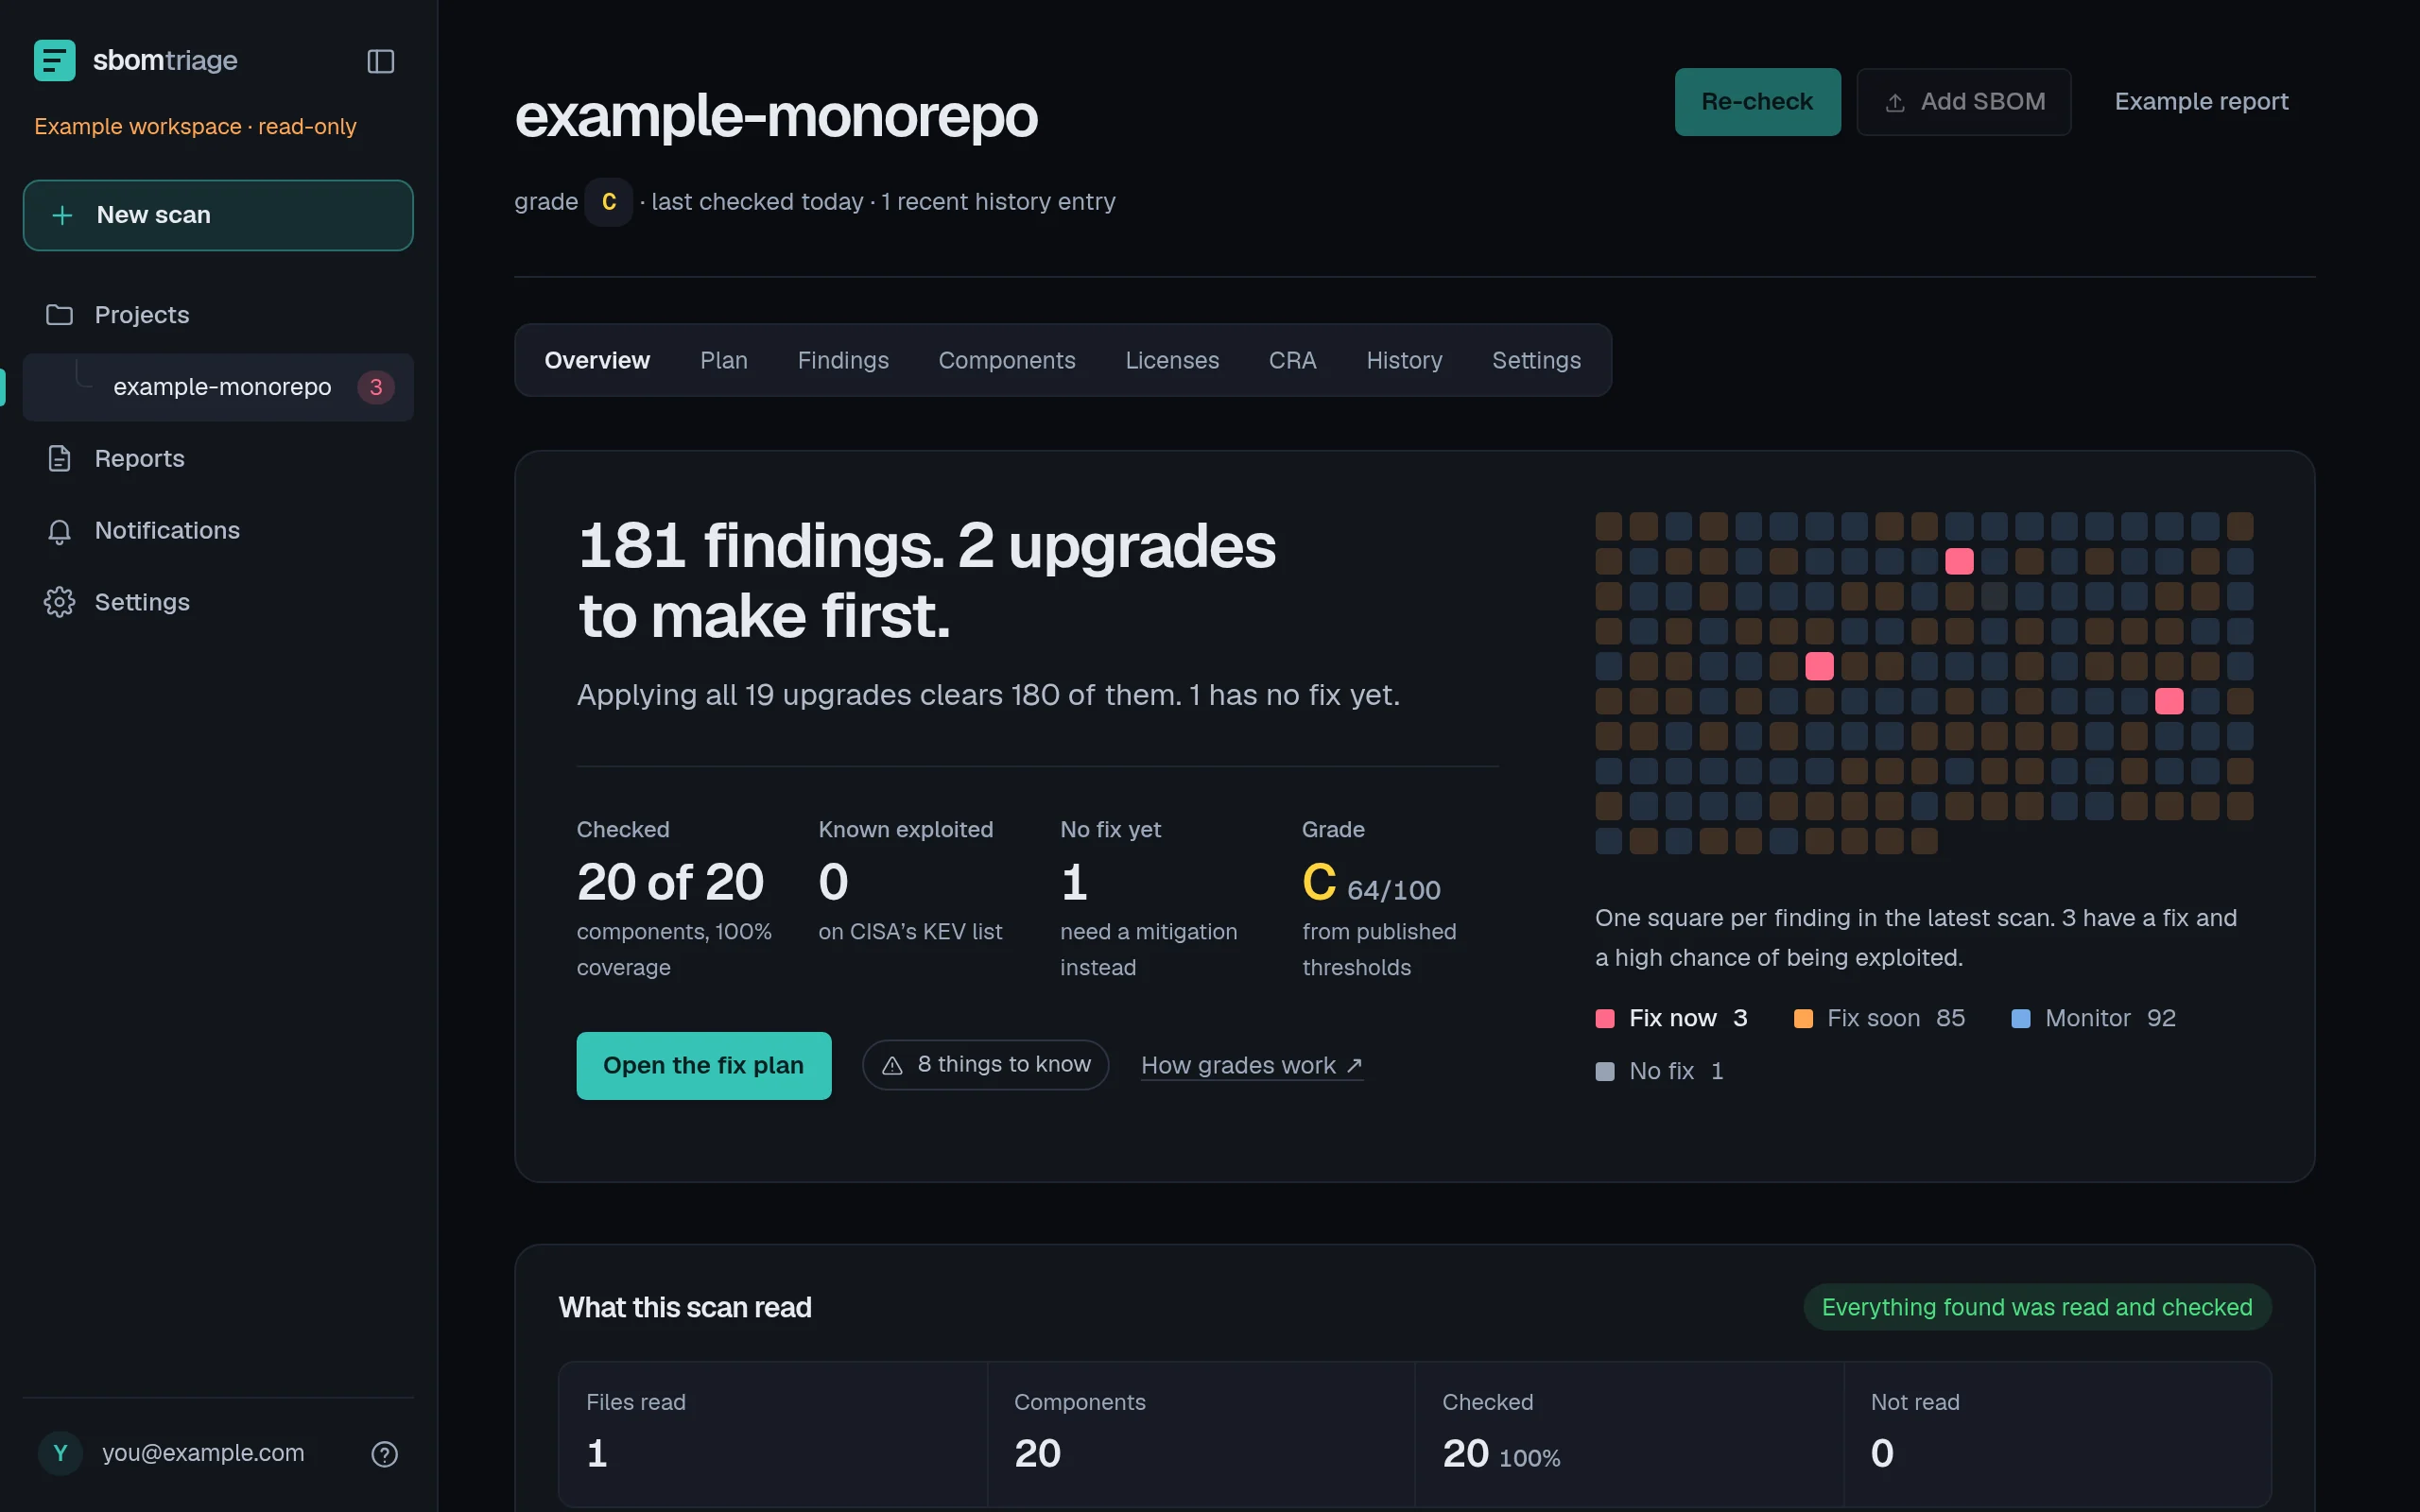Click 'Everything found was read and checked' badge
Viewport: 2420px width, 1512px height.
2037,1307
